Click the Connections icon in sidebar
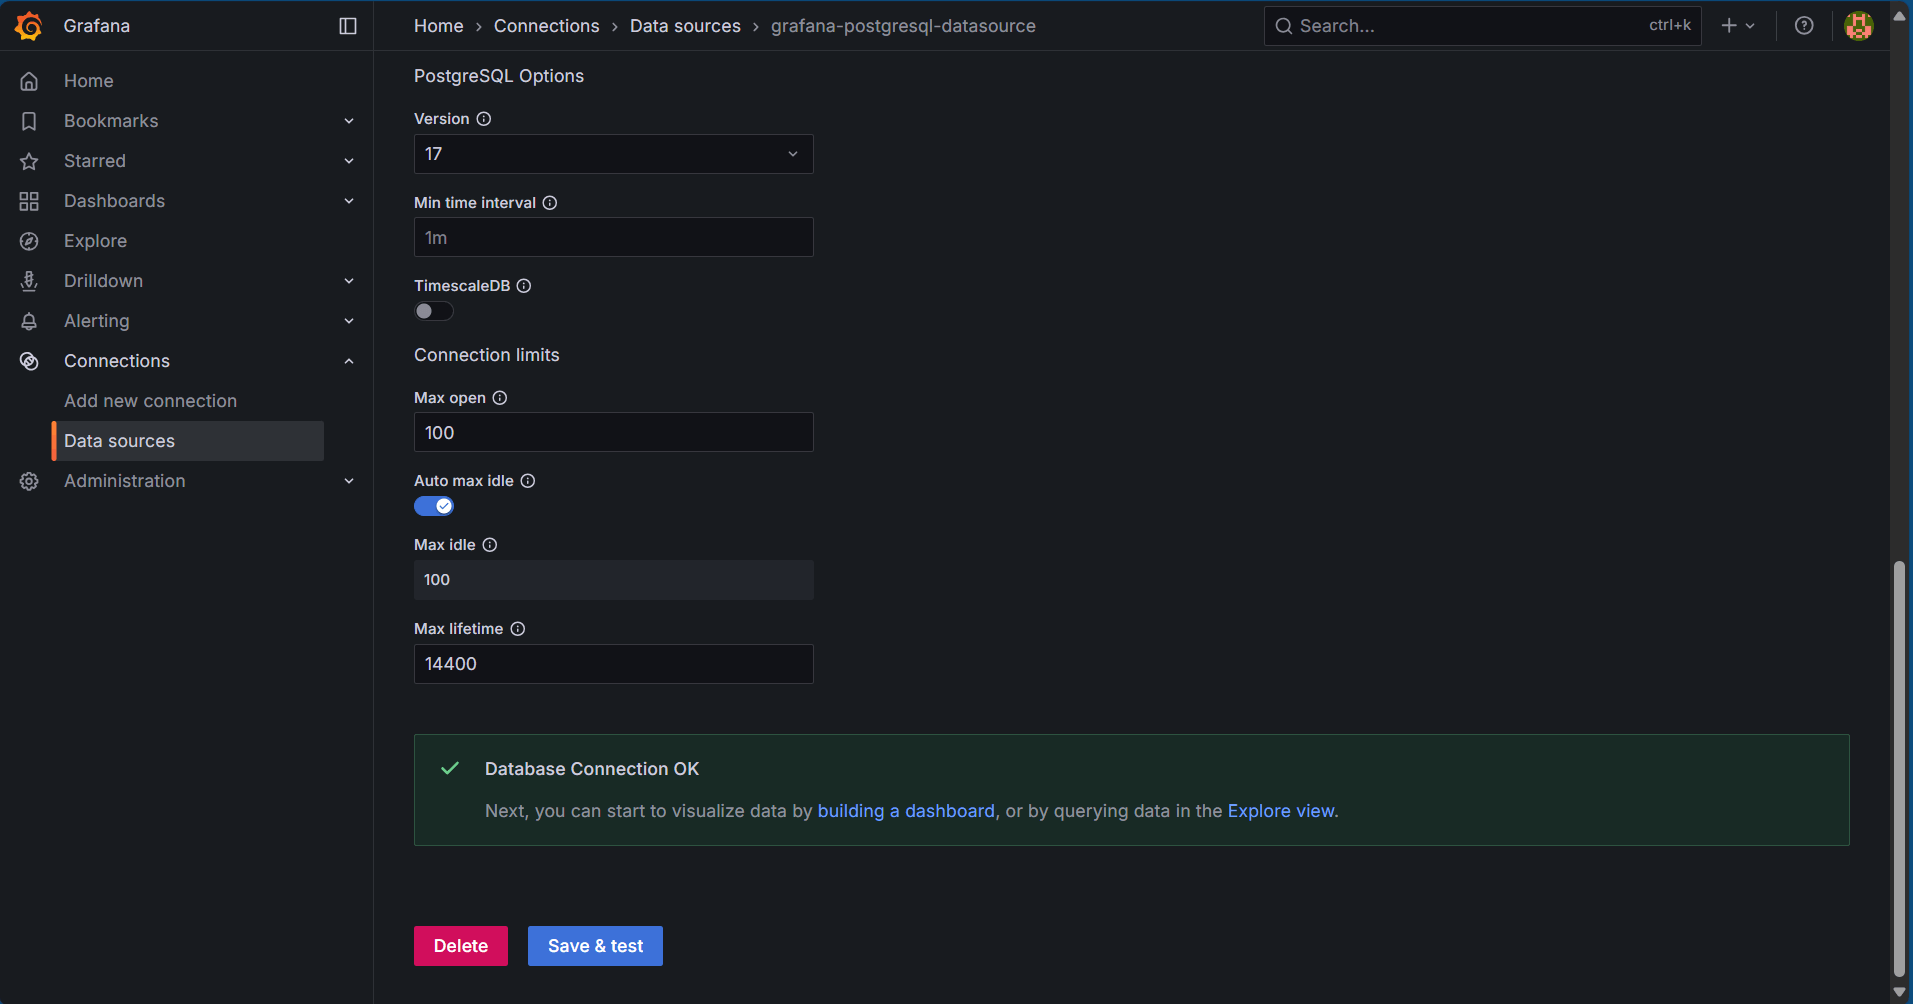Image resolution: width=1913 pixels, height=1004 pixels. pyautogui.click(x=29, y=361)
